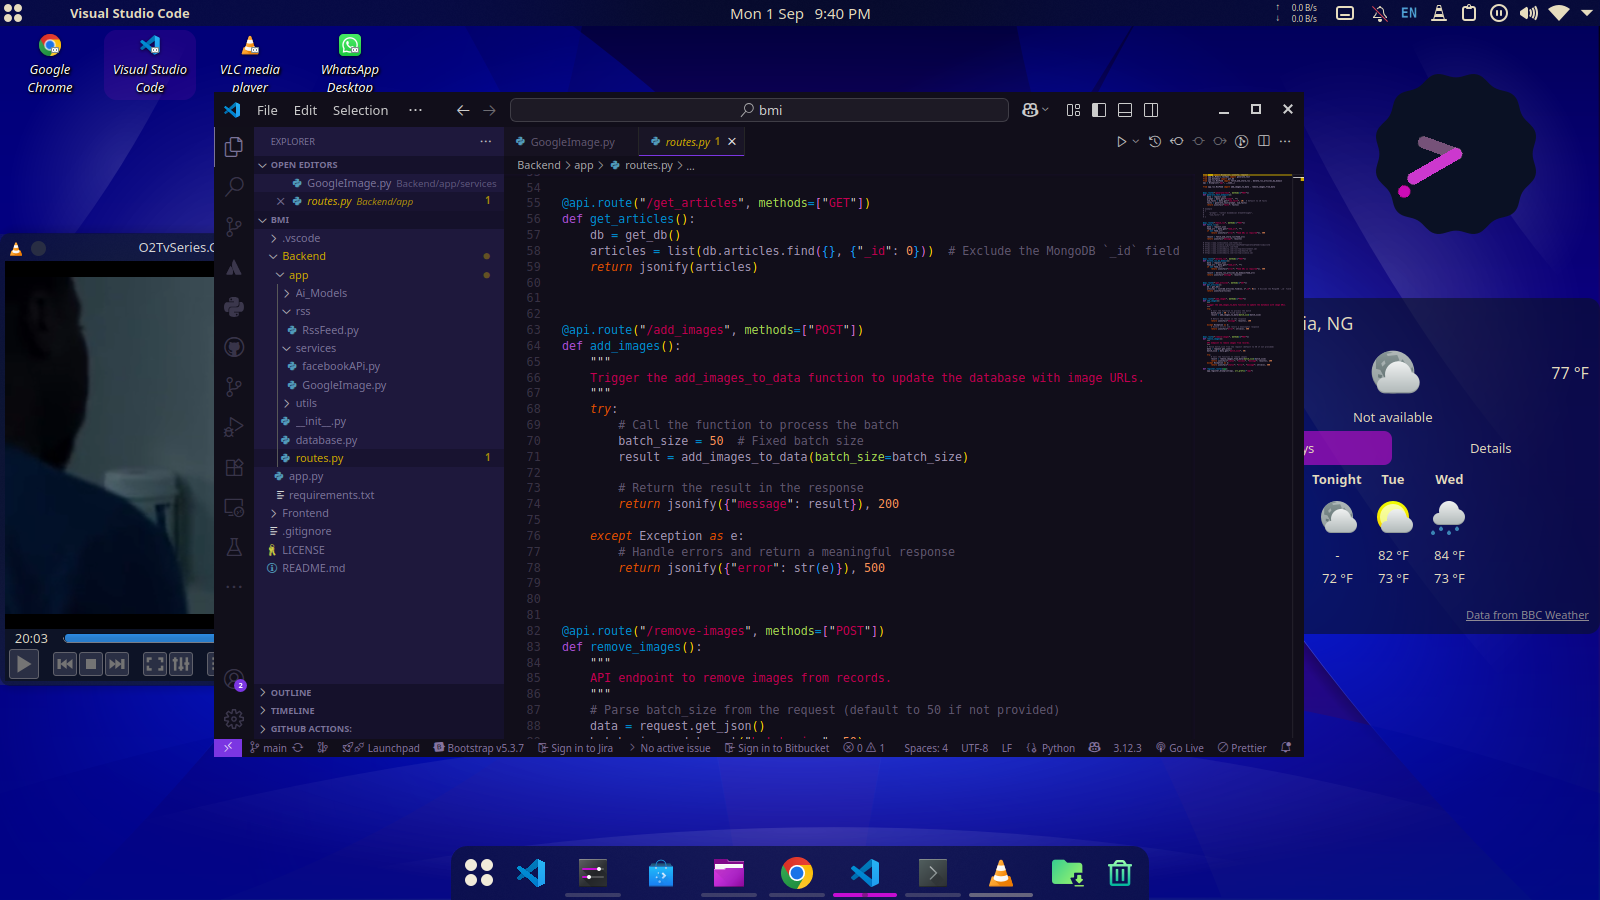Toggle the secondary side bar visibility
1600x900 pixels.
(1151, 110)
